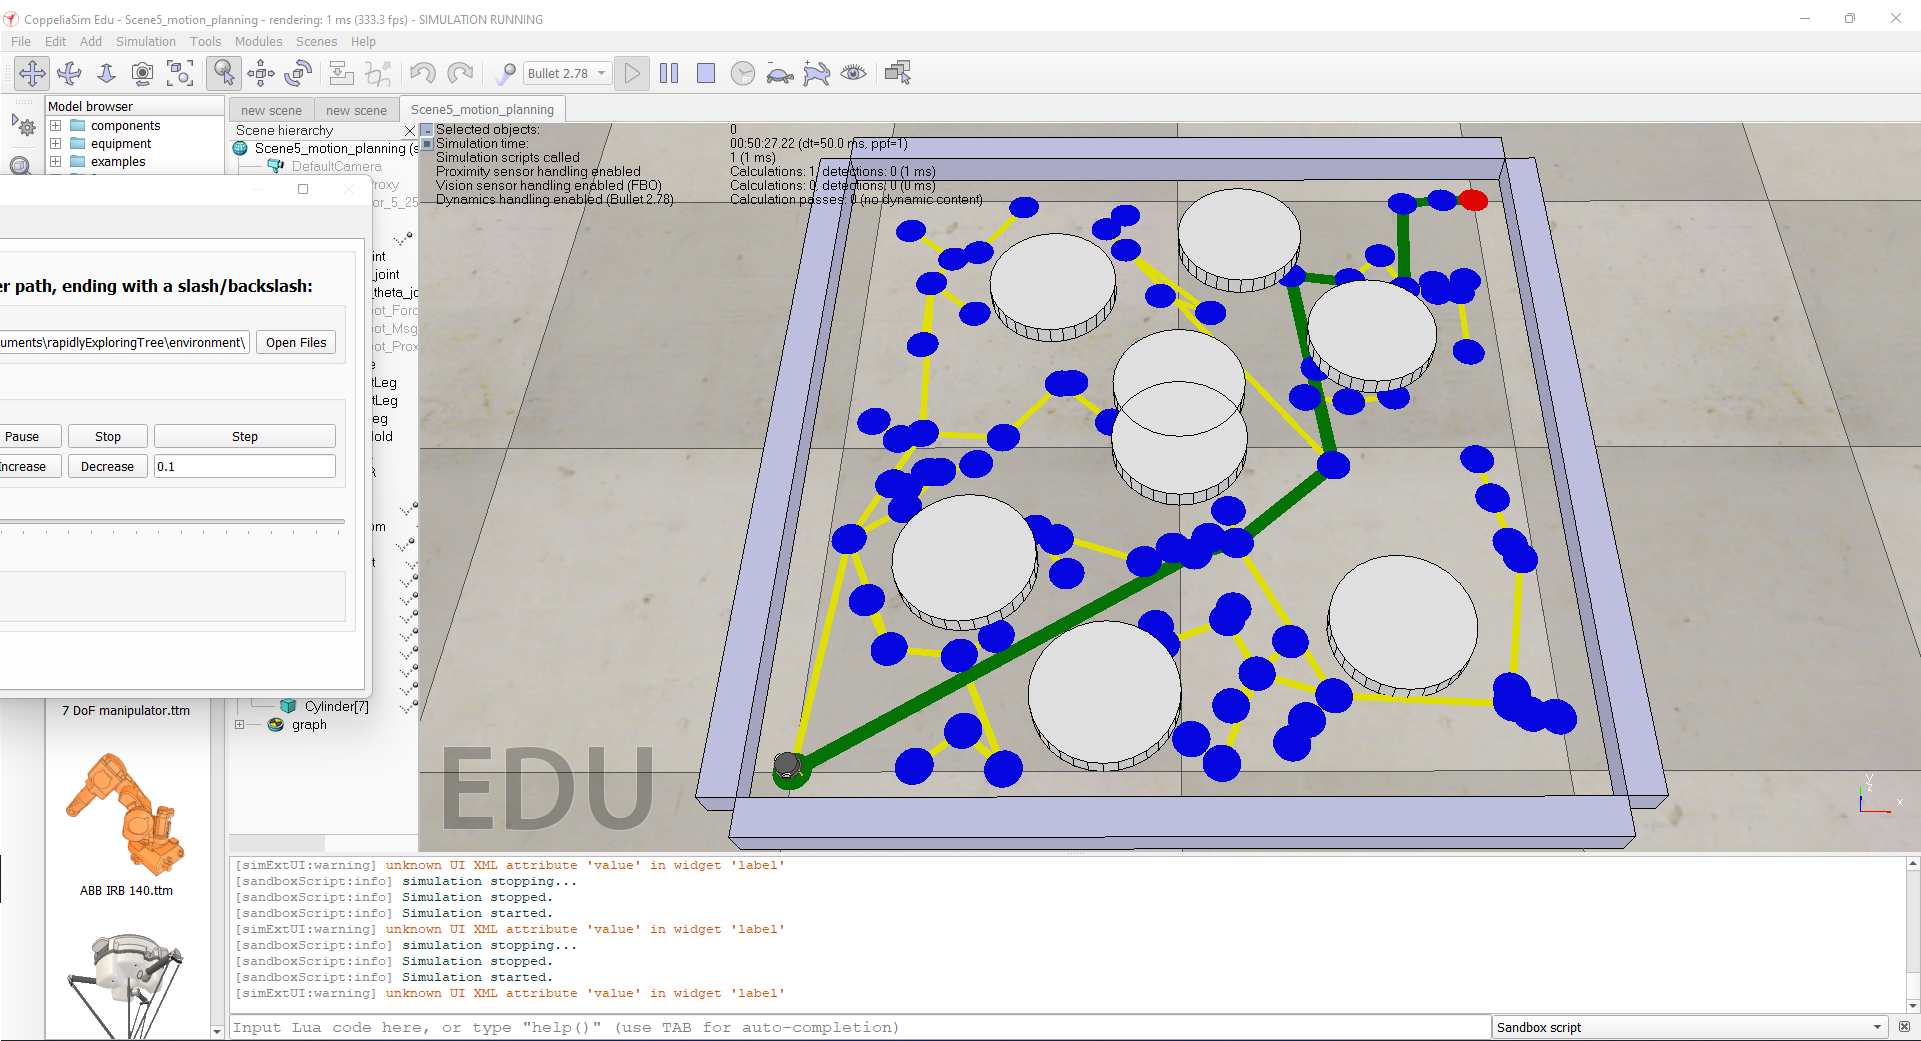Pause the simulation from the toolbar
The width and height of the screenshot is (1921, 1041).
pos(669,73)
